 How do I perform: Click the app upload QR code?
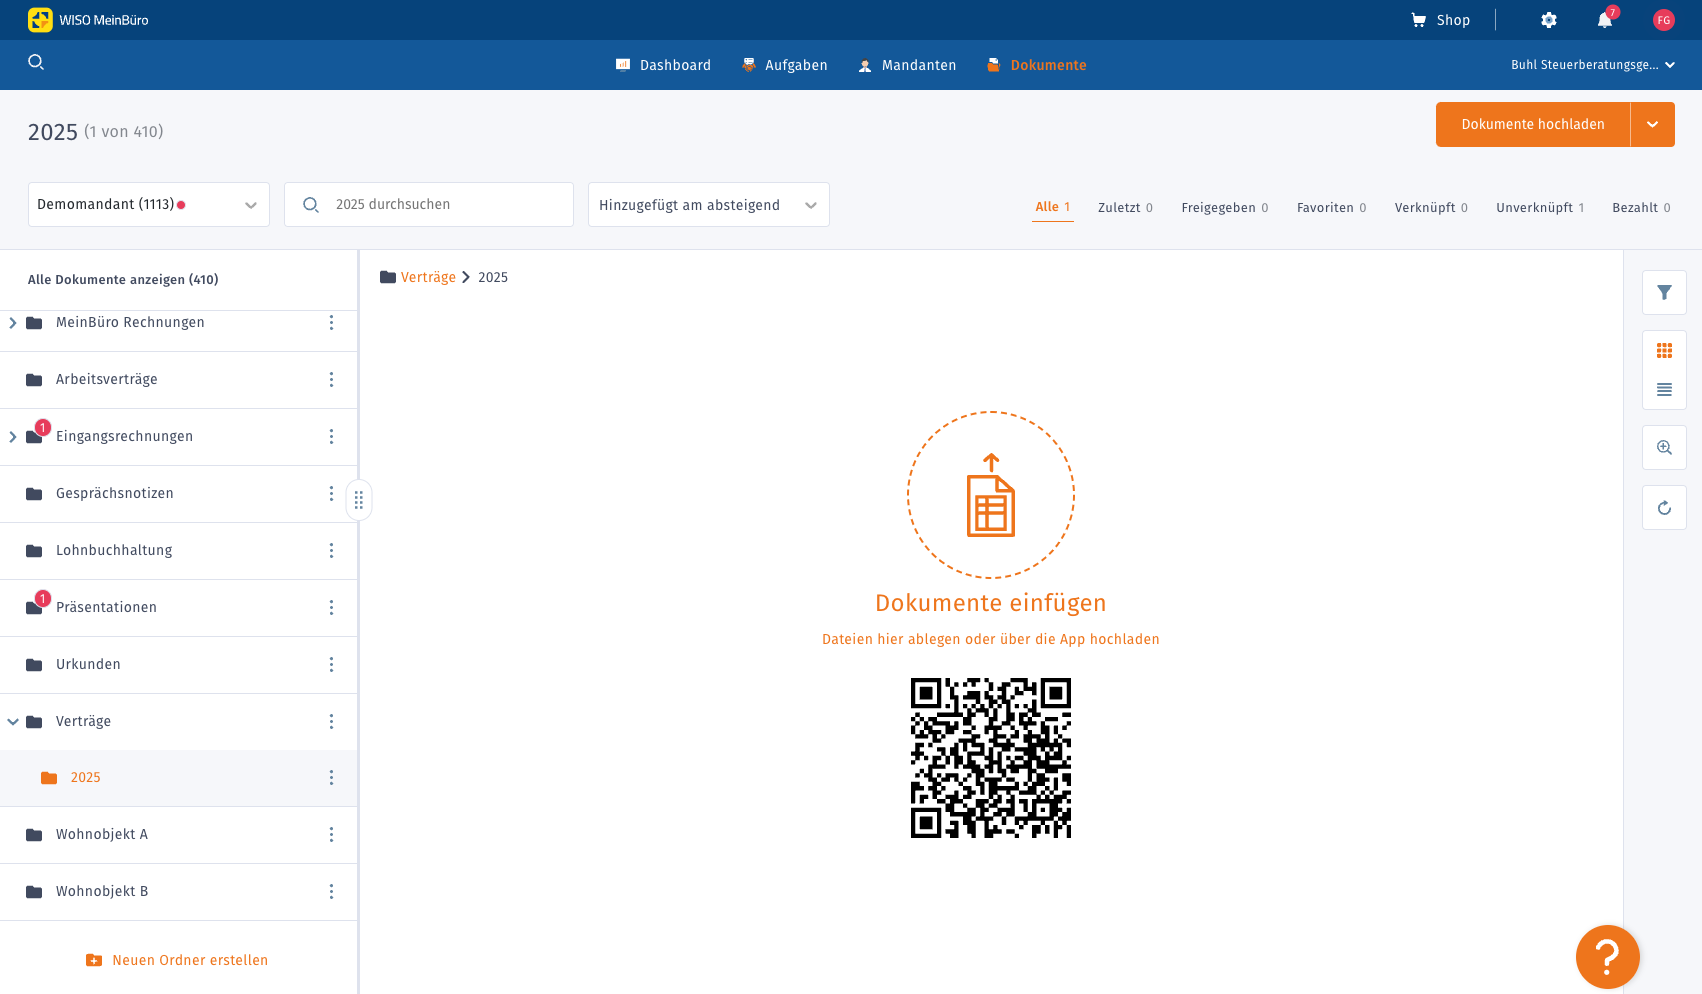991,758
